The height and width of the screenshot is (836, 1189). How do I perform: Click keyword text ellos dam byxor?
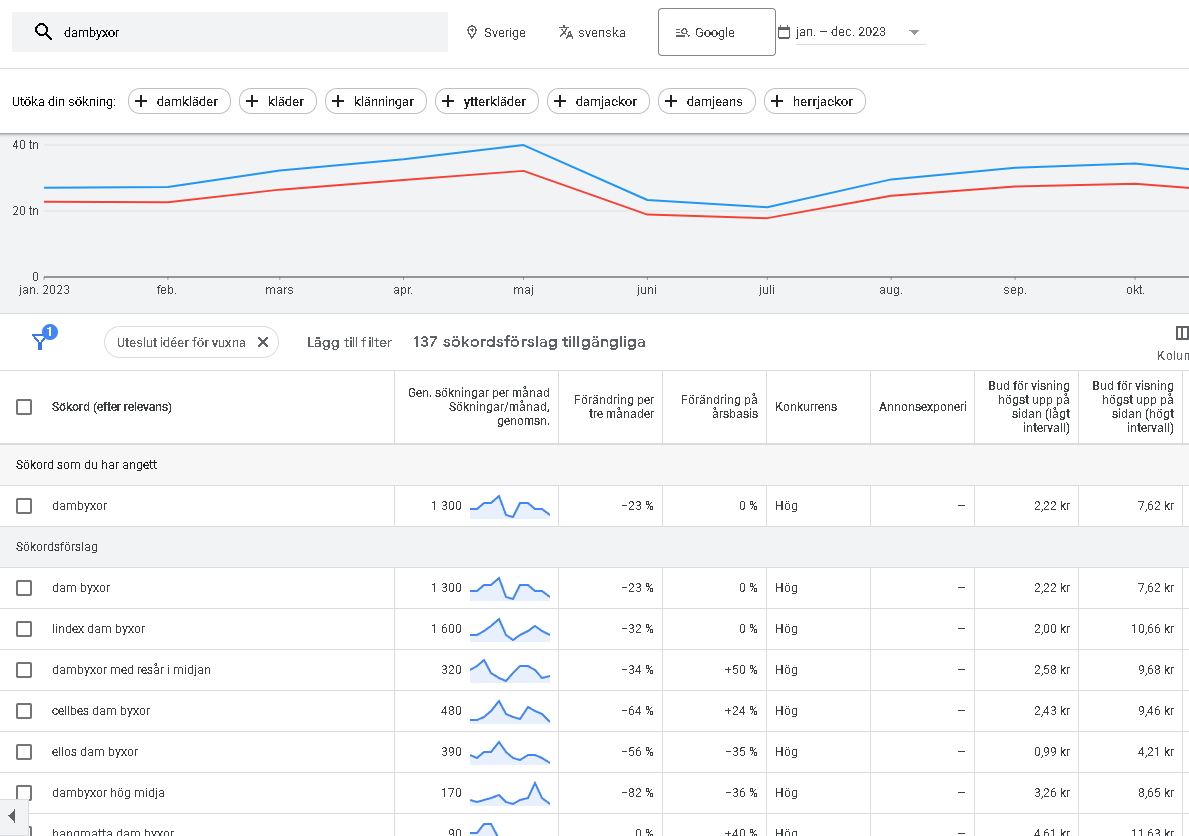[x=95, y=752]
